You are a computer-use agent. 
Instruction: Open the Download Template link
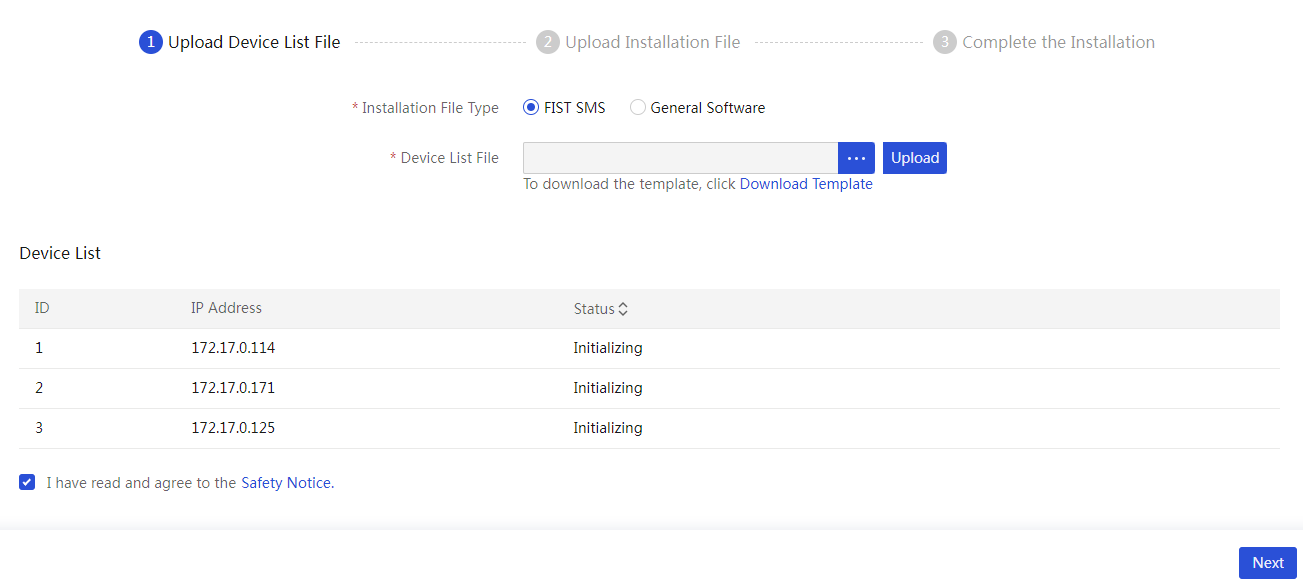(x=806, y=184)
